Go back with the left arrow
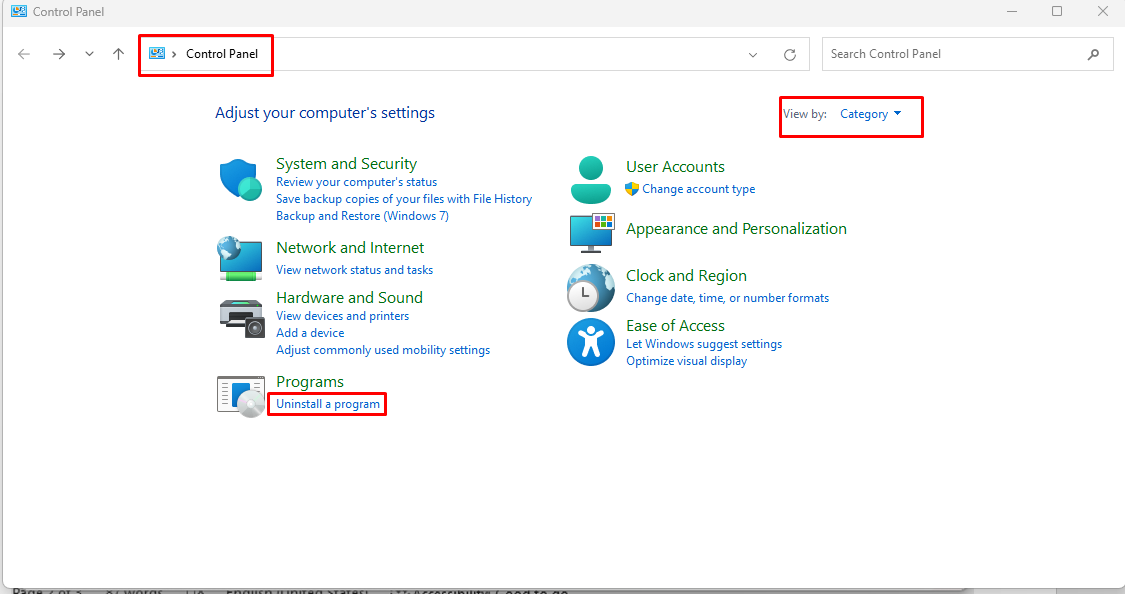This screenshot has width=1125, height=594. [x=24, y=54]
